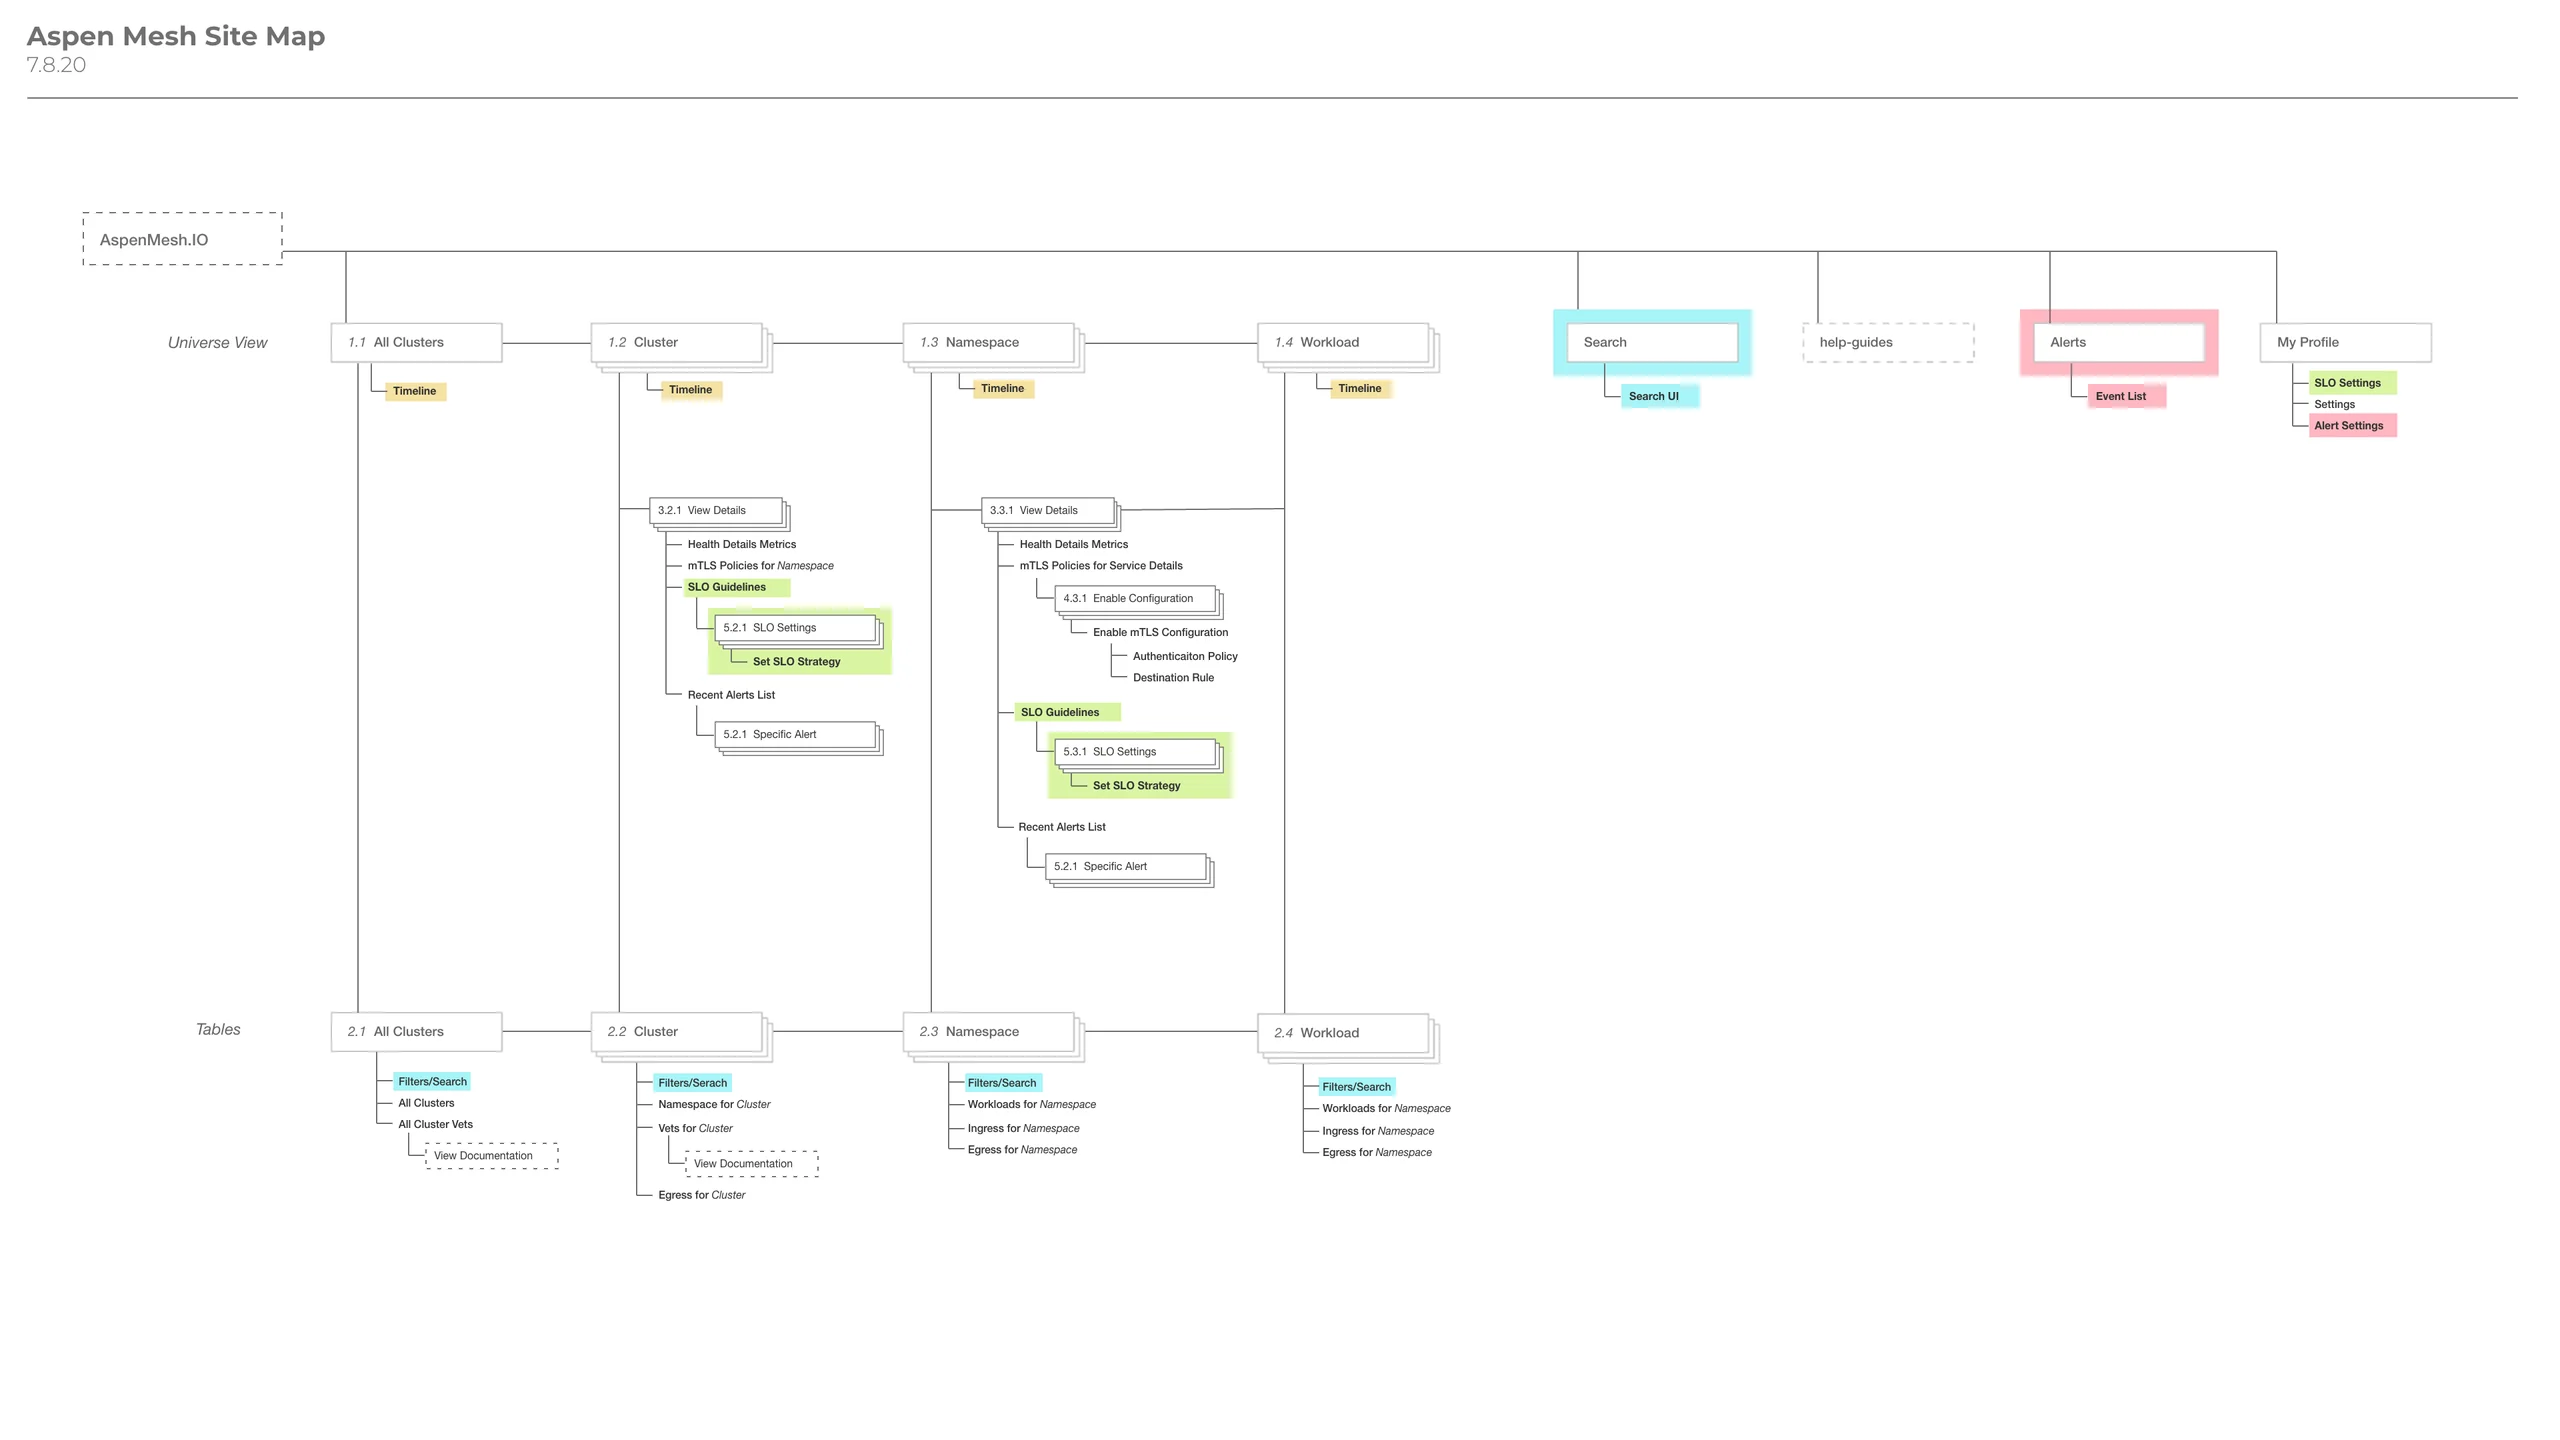The height and width of the screenshot is (1440, 2560).
Task: Open the My Profile node
Action: point(2346,342)
